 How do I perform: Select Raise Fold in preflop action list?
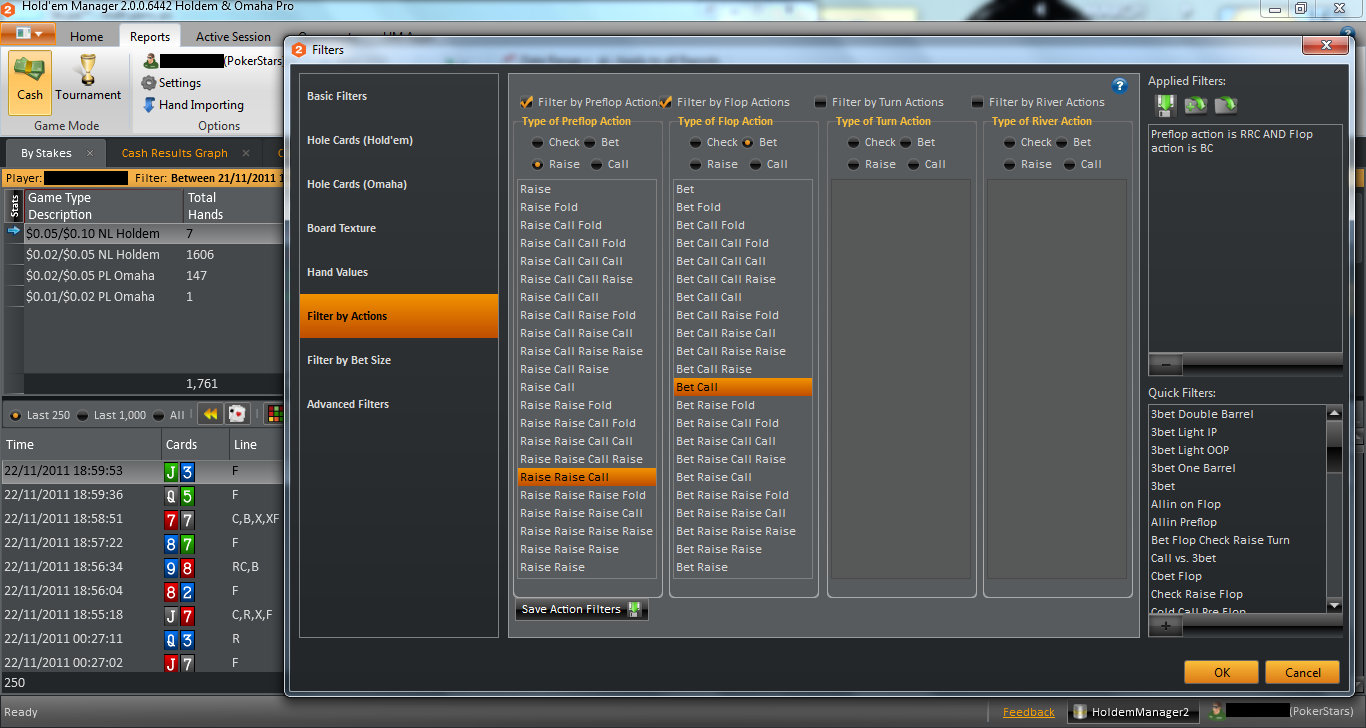click(x=587, y=207)
